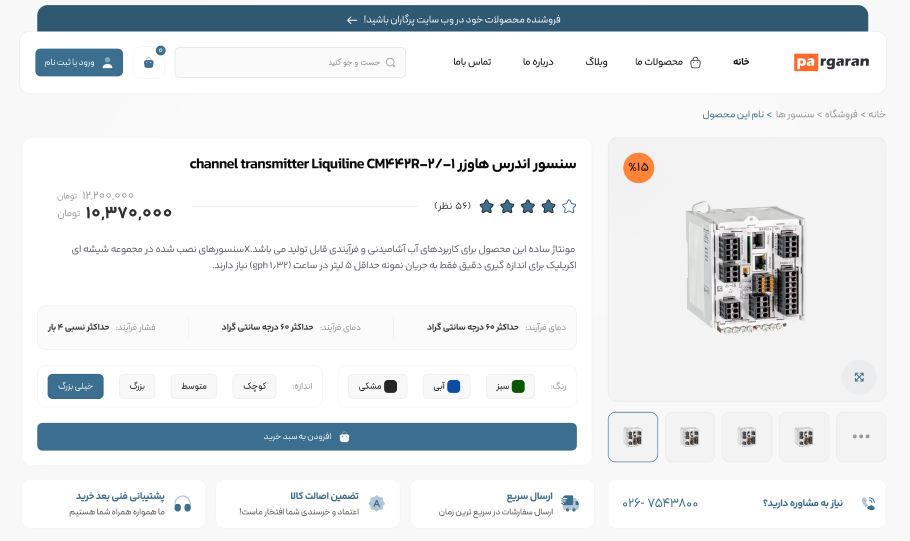
Task: Click the authenticity guarantee badge icon
Action: (377, 503)
